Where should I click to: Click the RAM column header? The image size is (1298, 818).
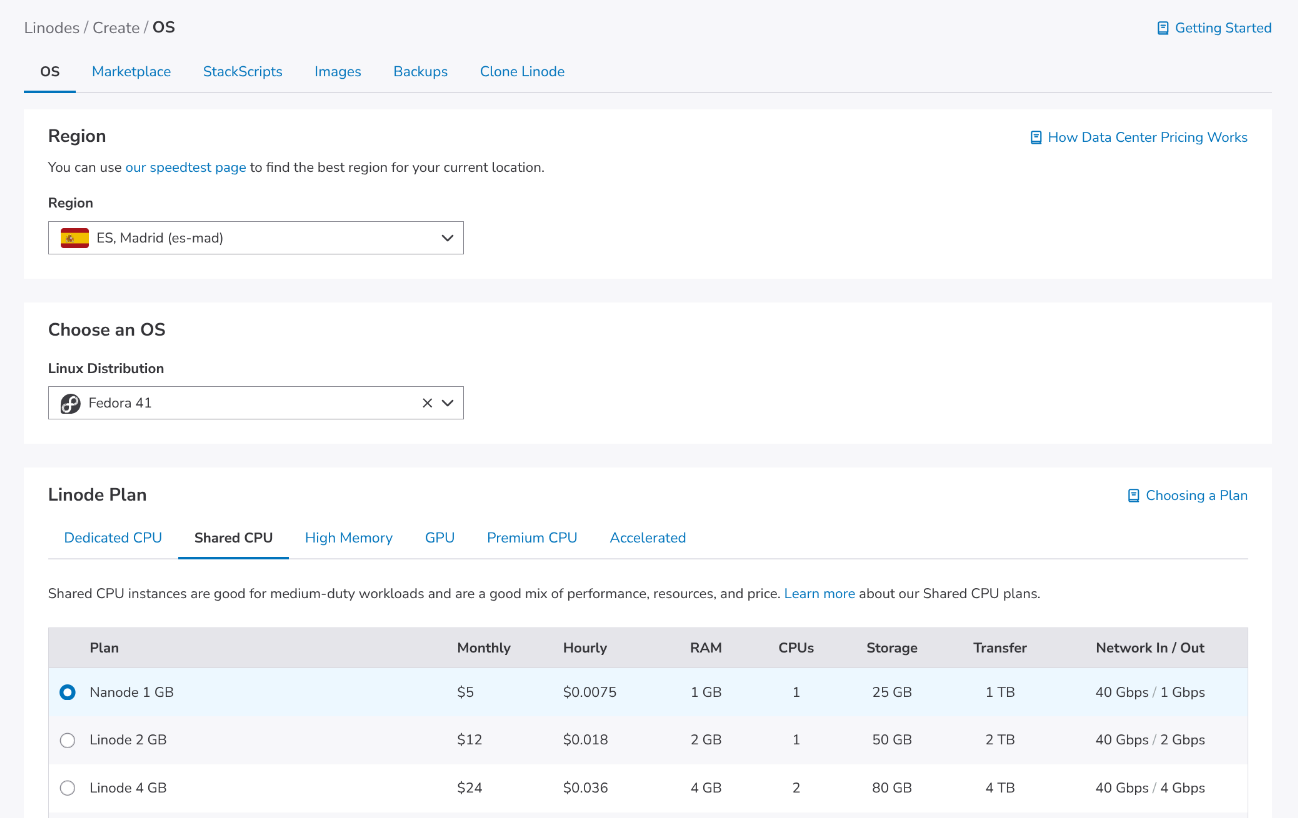pos(706,648)
